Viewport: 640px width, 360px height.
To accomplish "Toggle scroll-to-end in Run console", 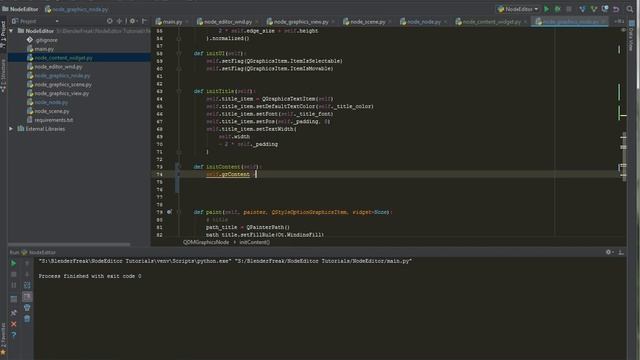I will 27,296.
